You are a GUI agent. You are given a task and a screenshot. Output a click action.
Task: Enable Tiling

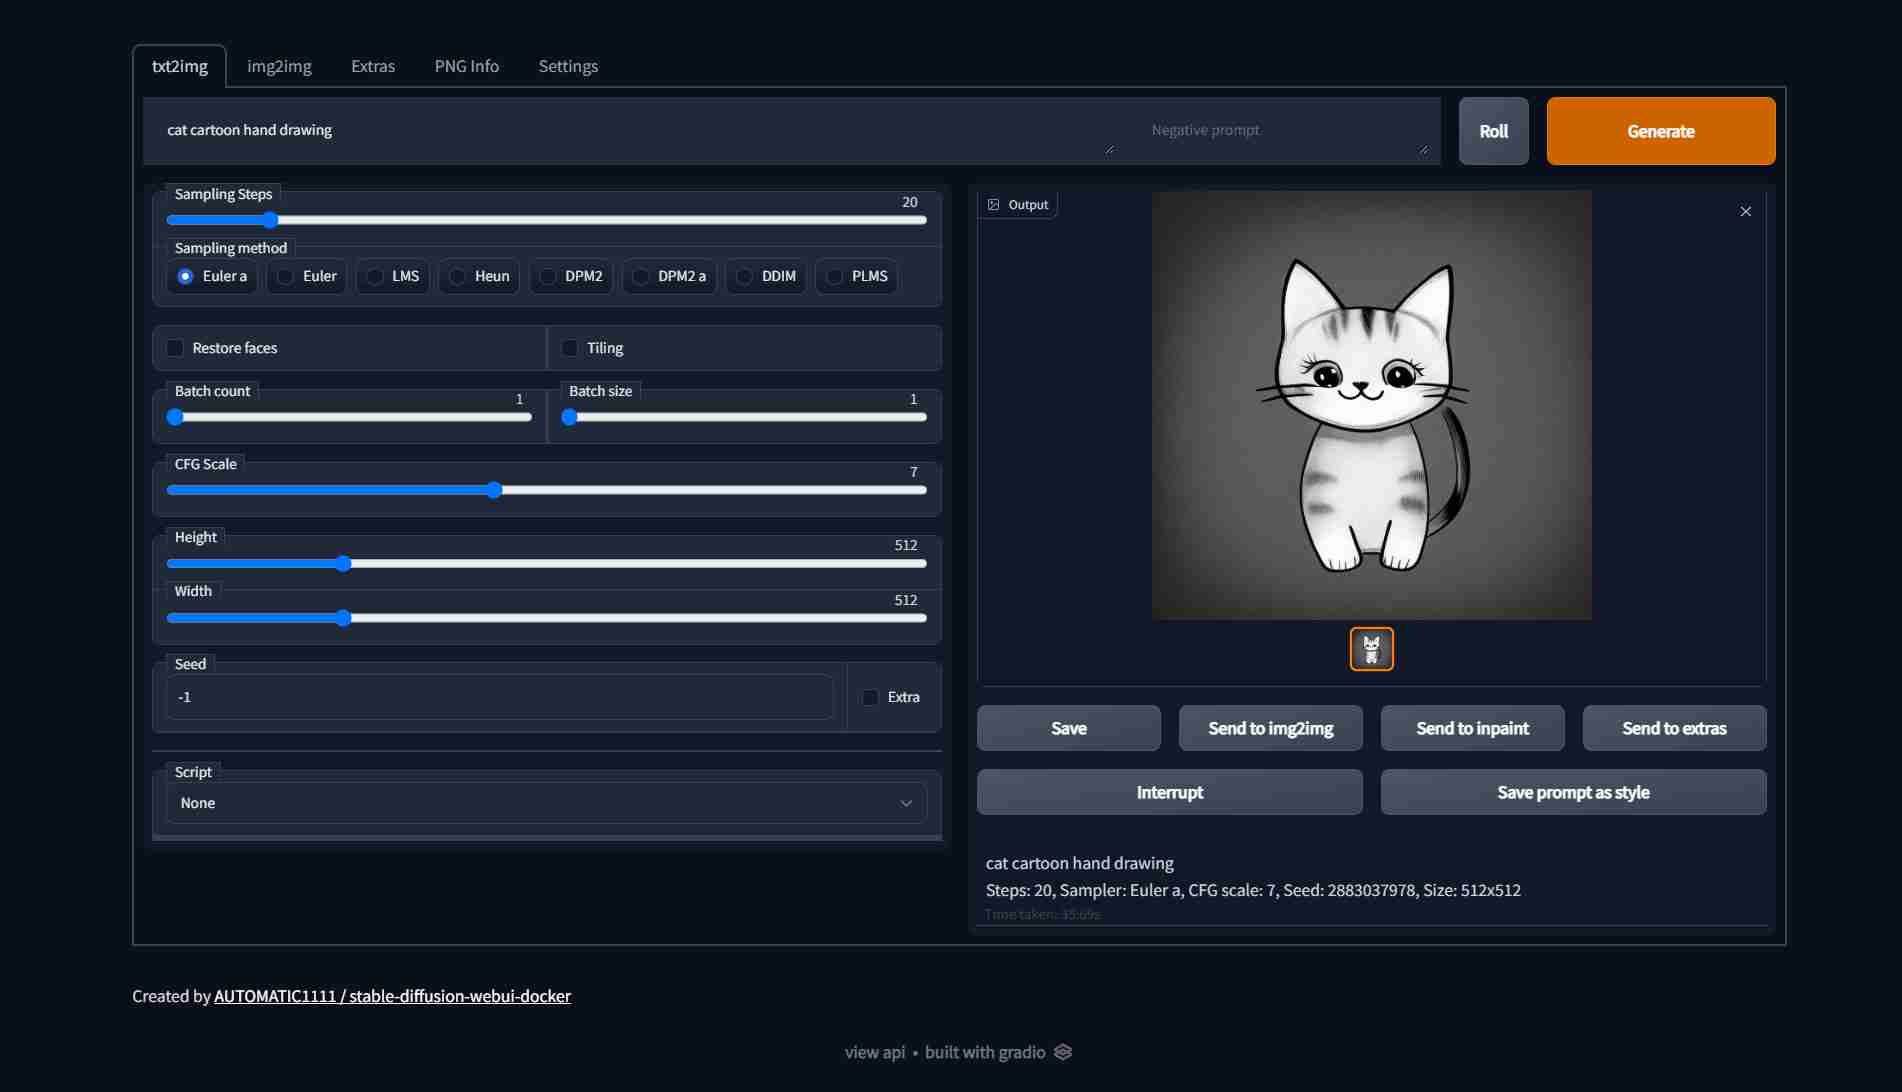click(569, 347)
